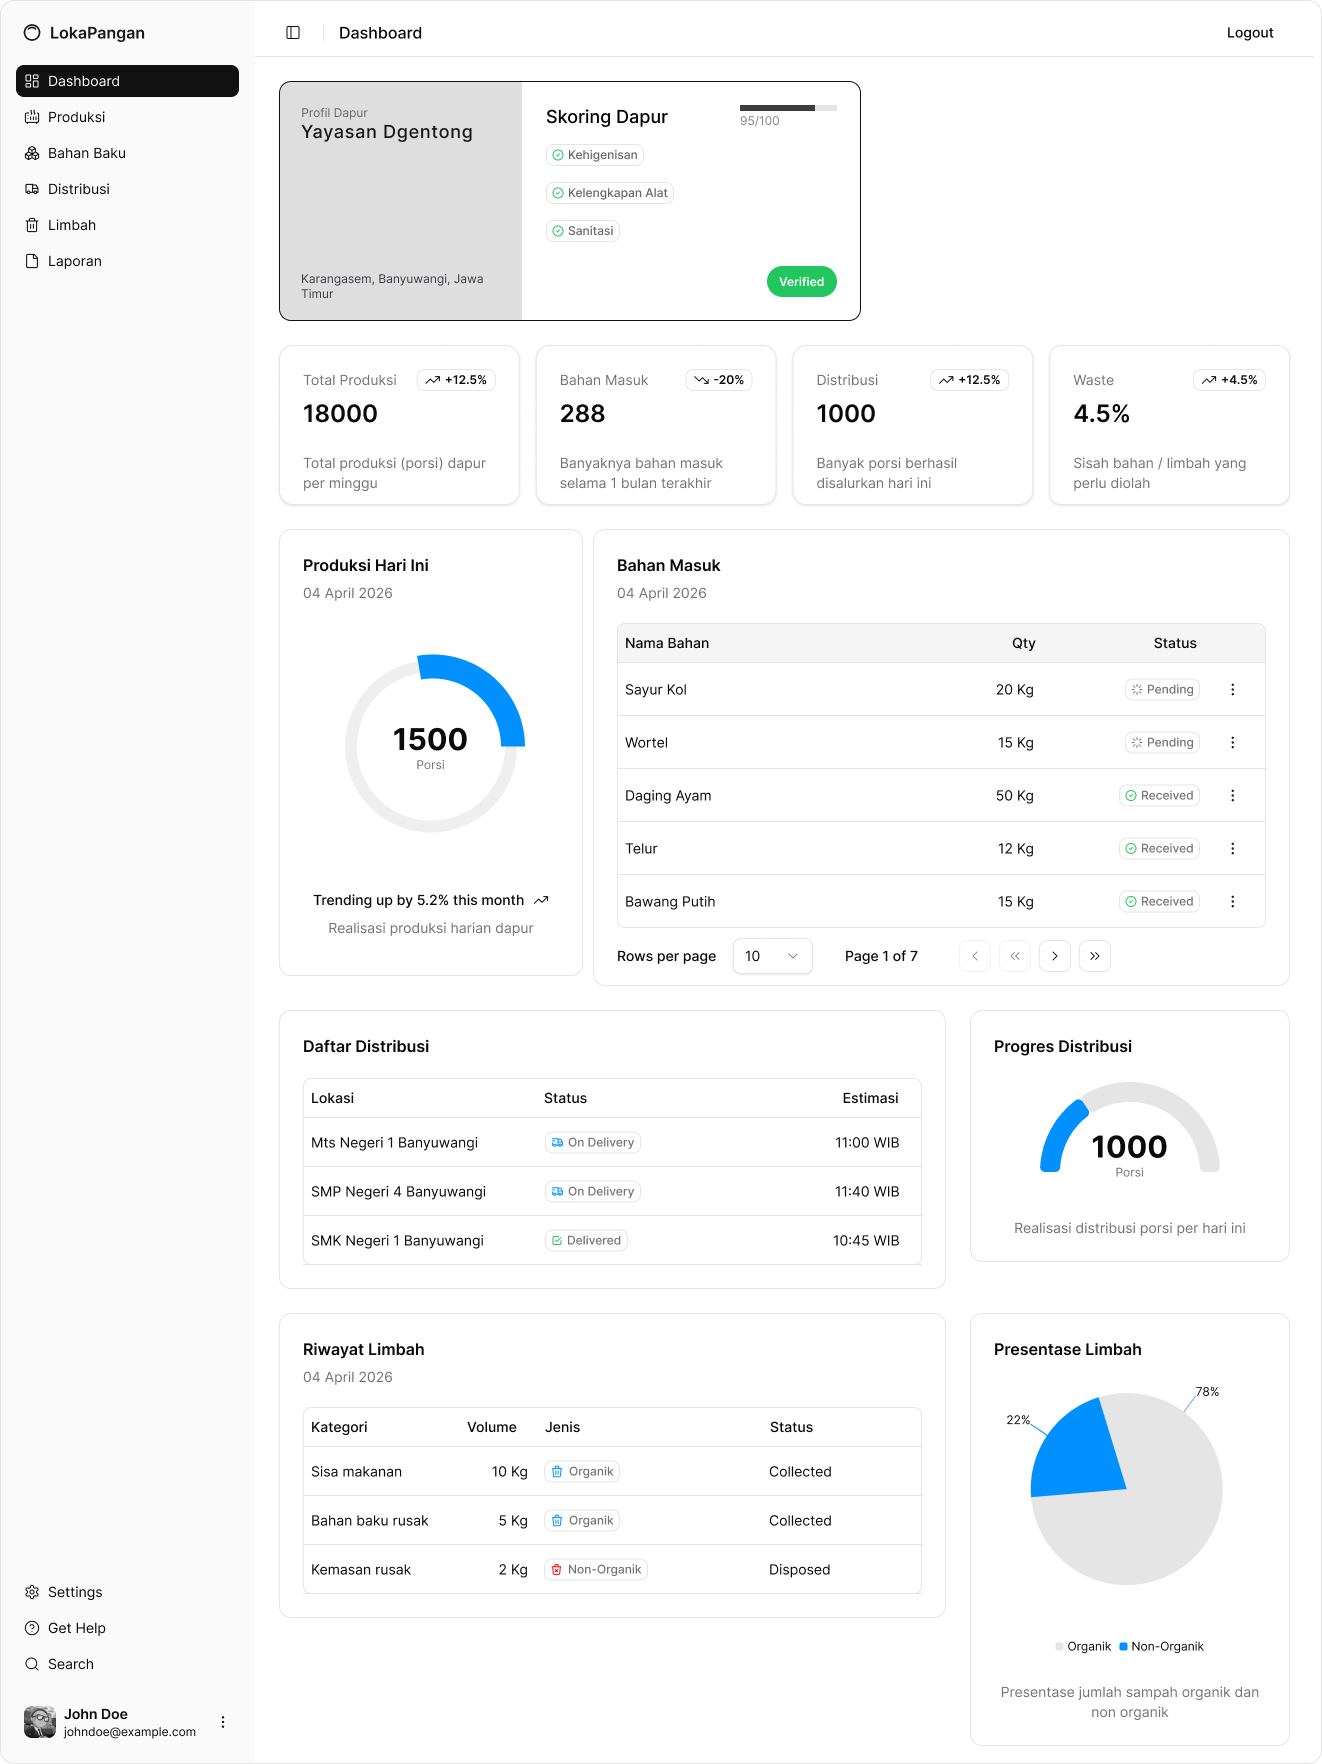Click the Page 1 of 7 indicator

881,956
